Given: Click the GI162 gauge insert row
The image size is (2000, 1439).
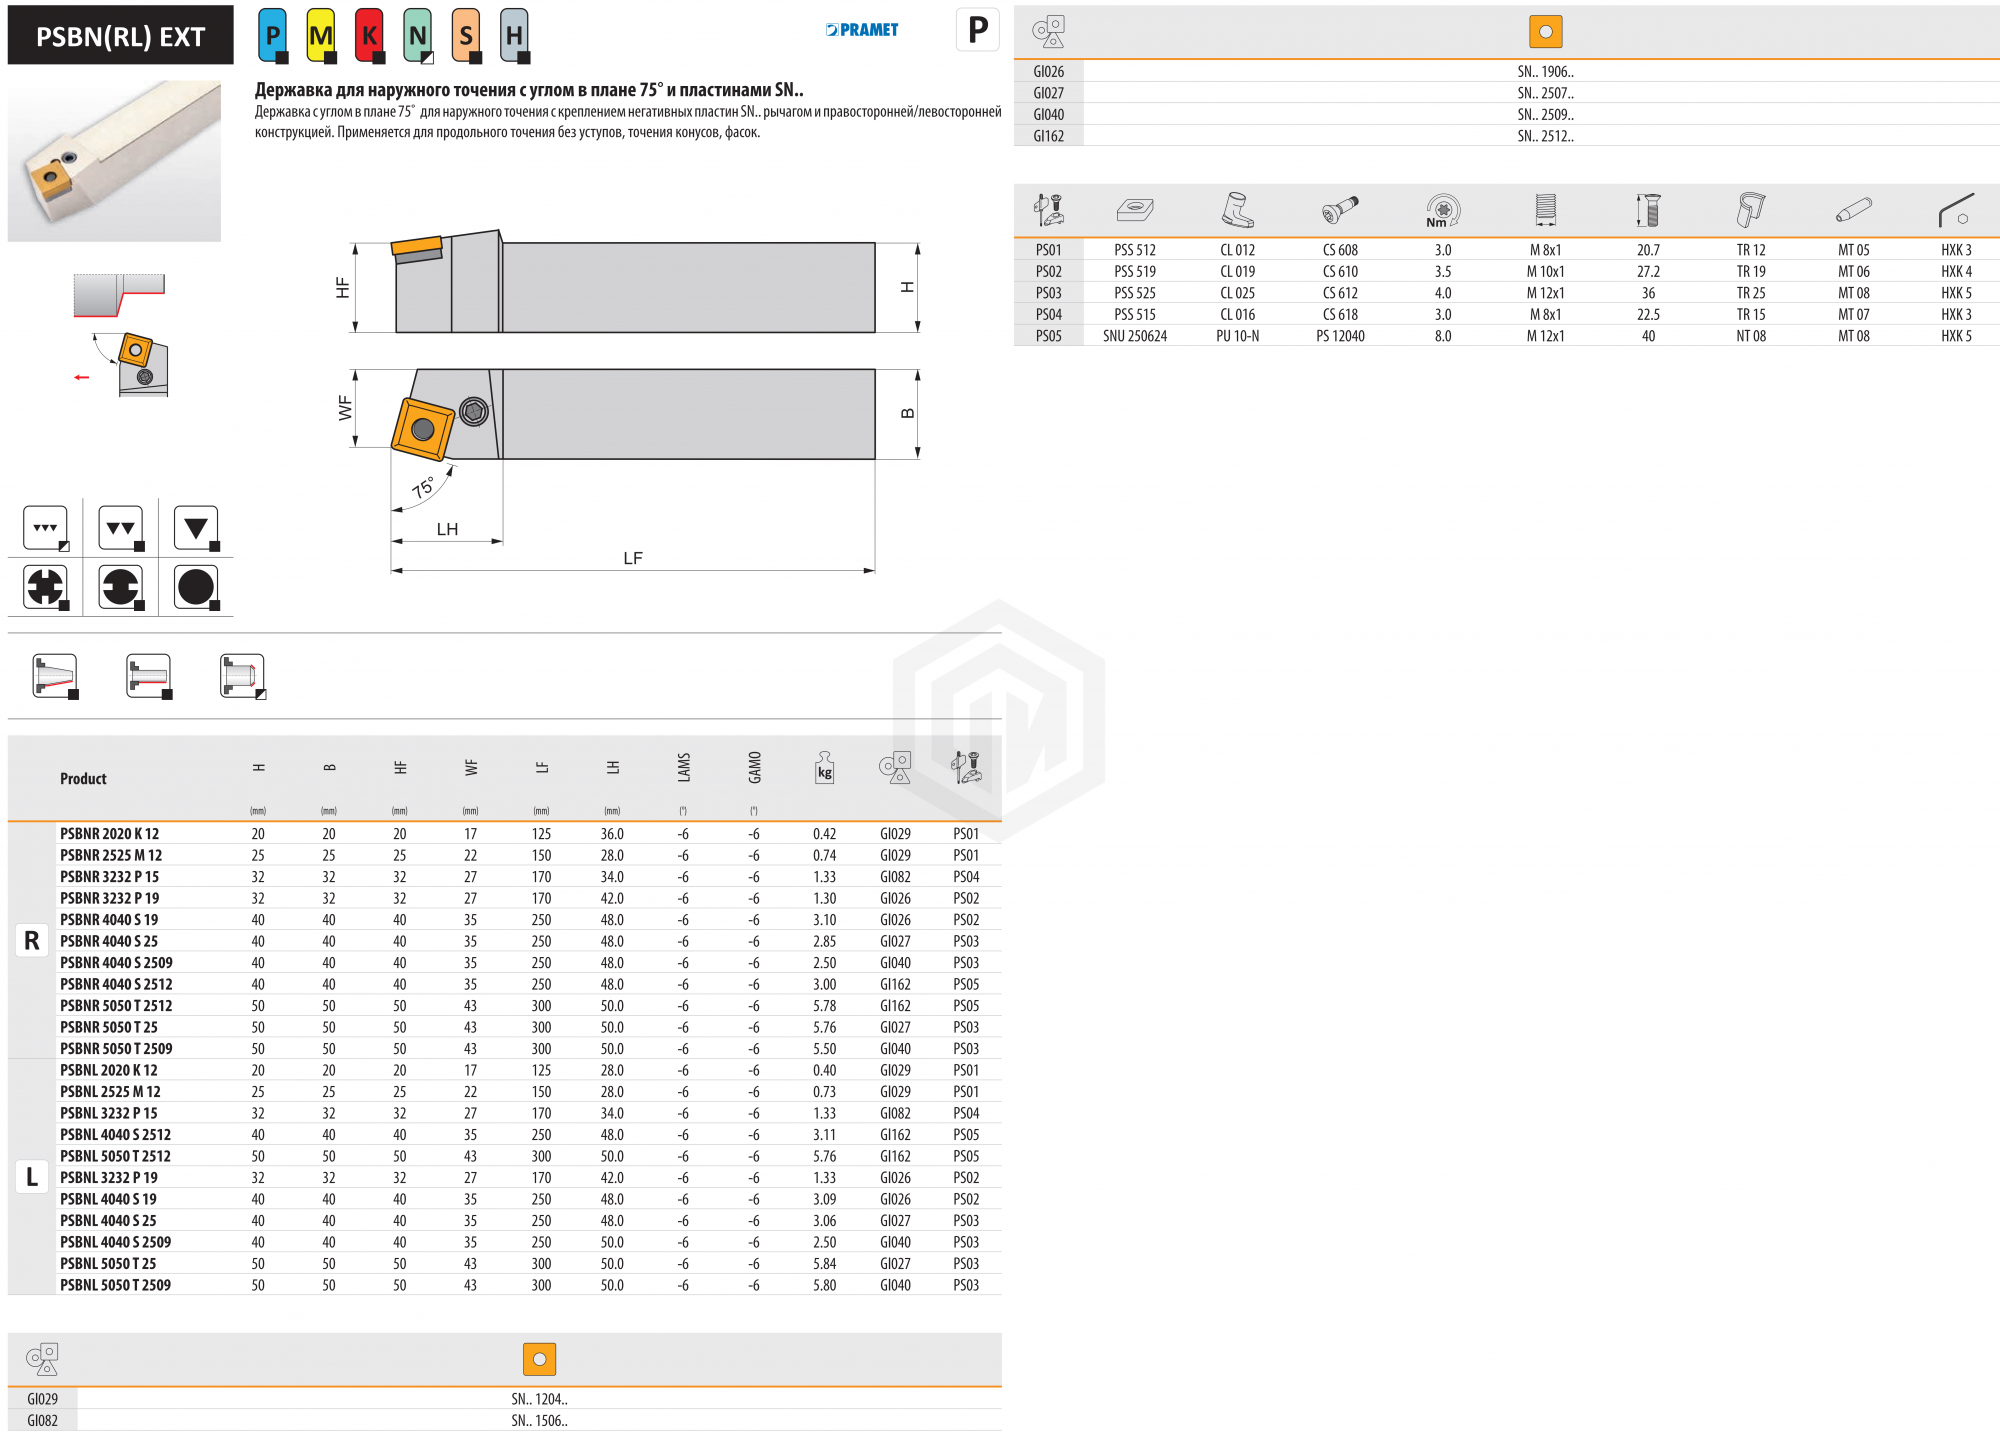Looking at the screenshot, I should point(1048,136).
